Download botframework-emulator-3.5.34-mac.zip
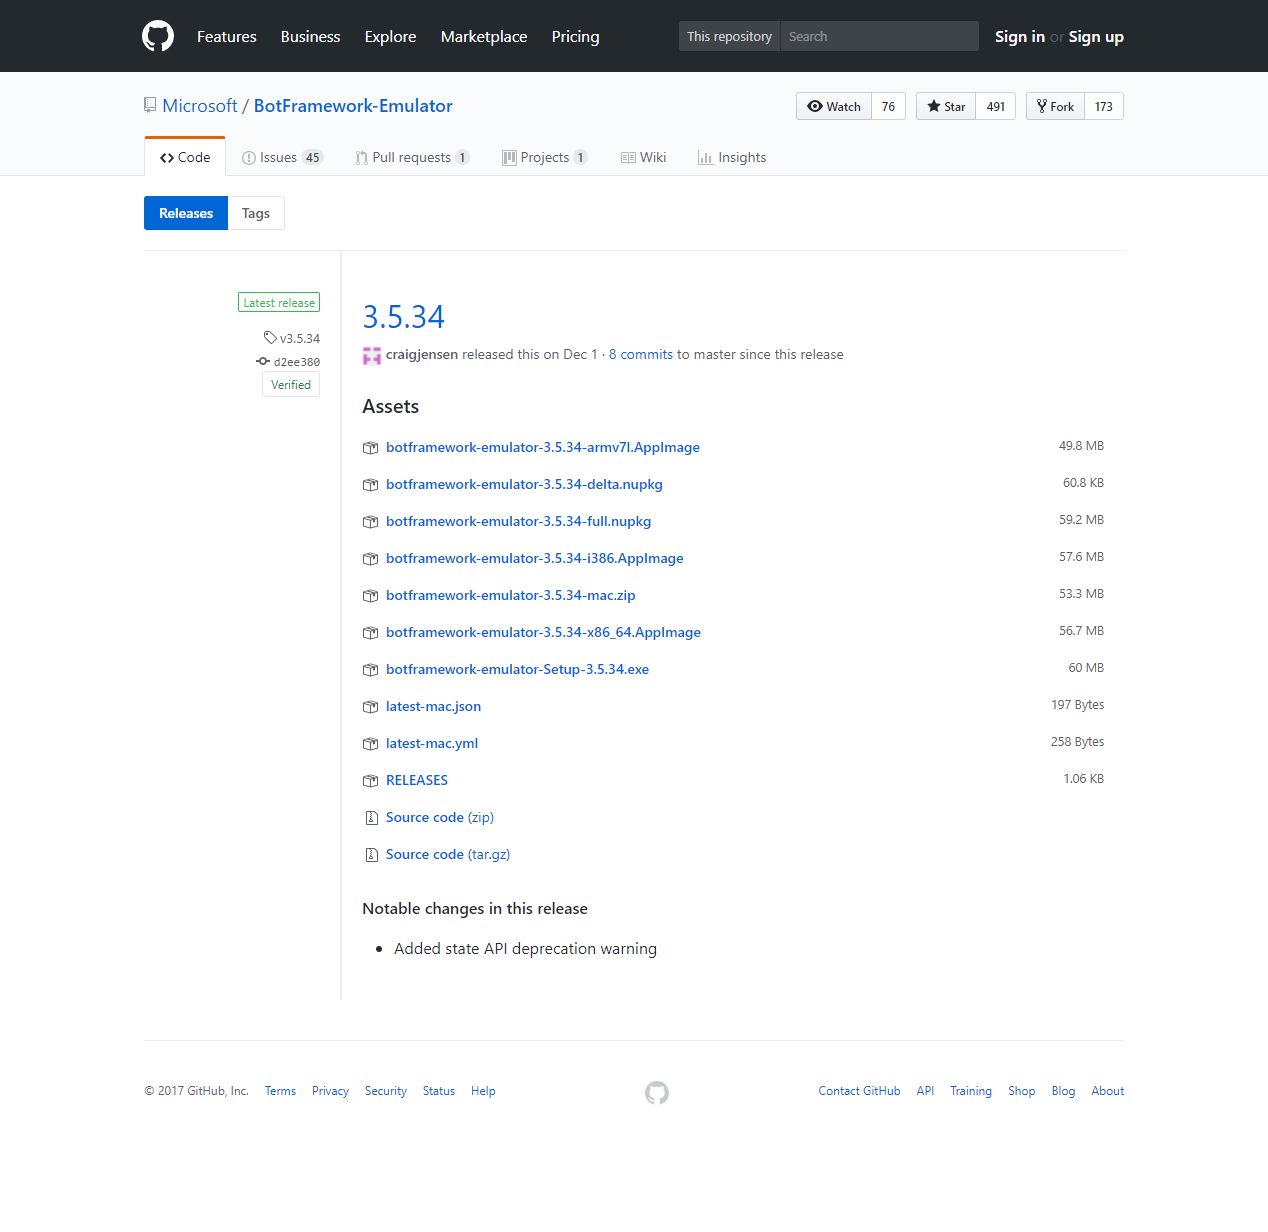 tap(510, 595)
